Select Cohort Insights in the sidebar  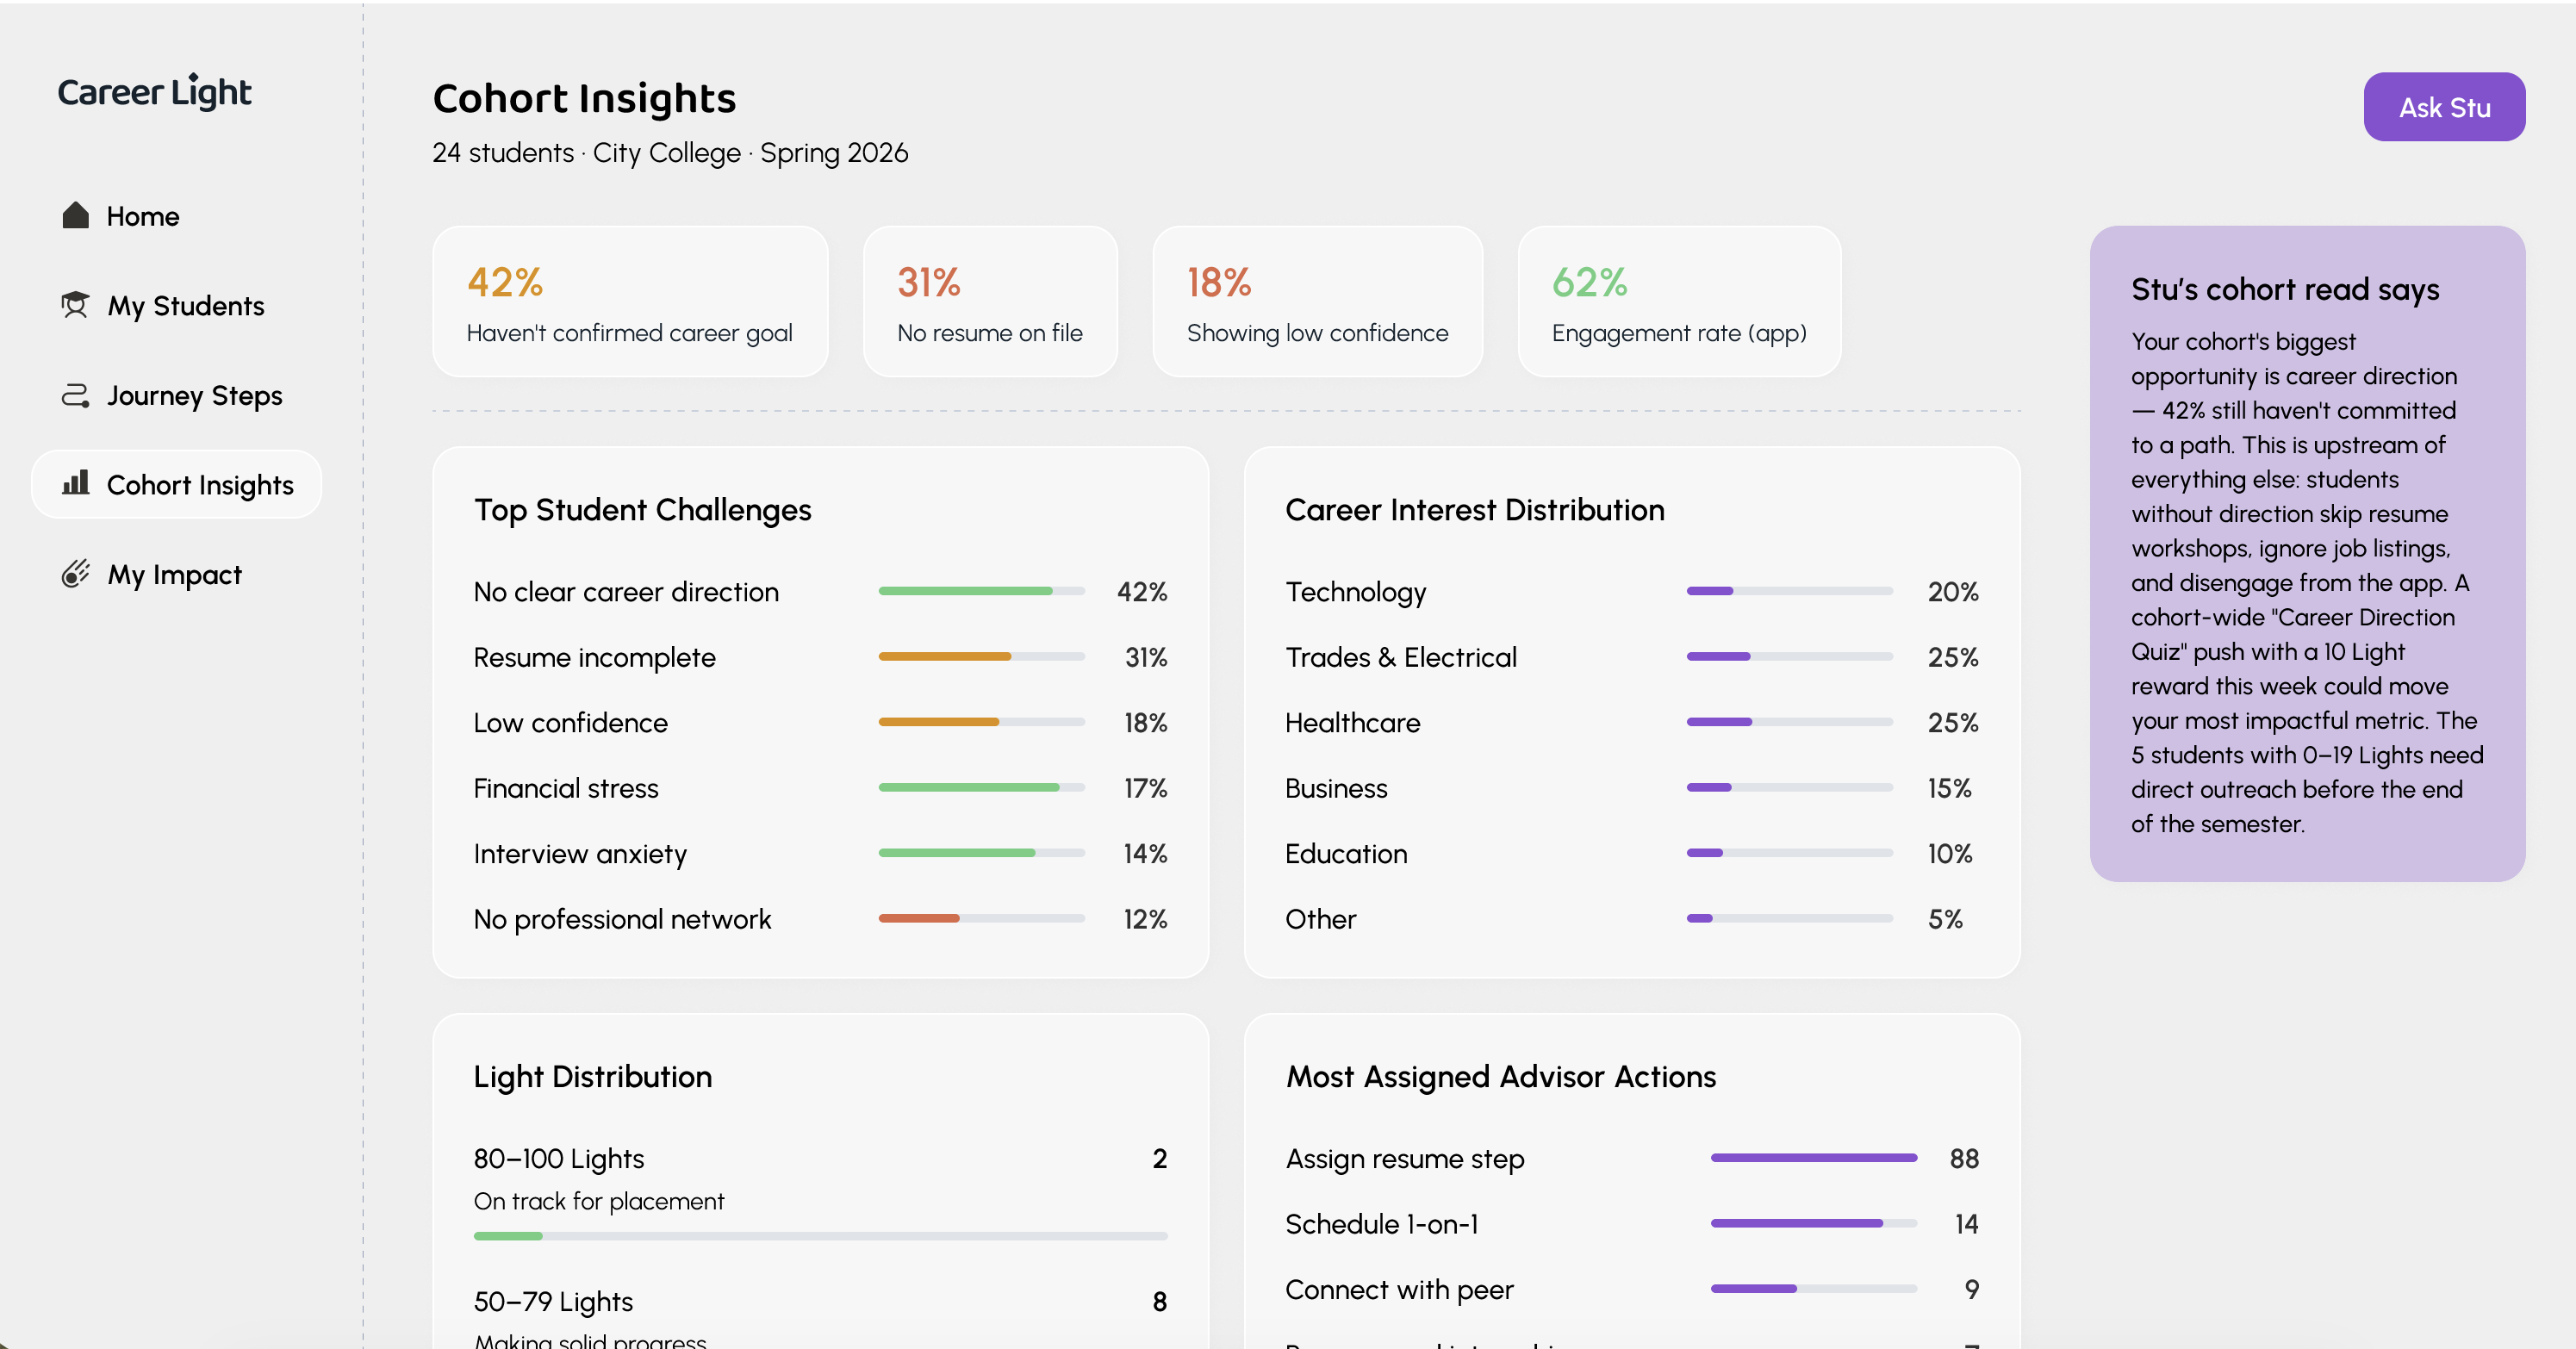(177, 484)
